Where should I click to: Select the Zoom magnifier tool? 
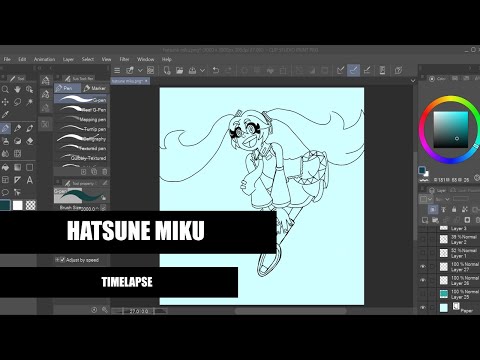pyautogui.click(x=5, y=89)
